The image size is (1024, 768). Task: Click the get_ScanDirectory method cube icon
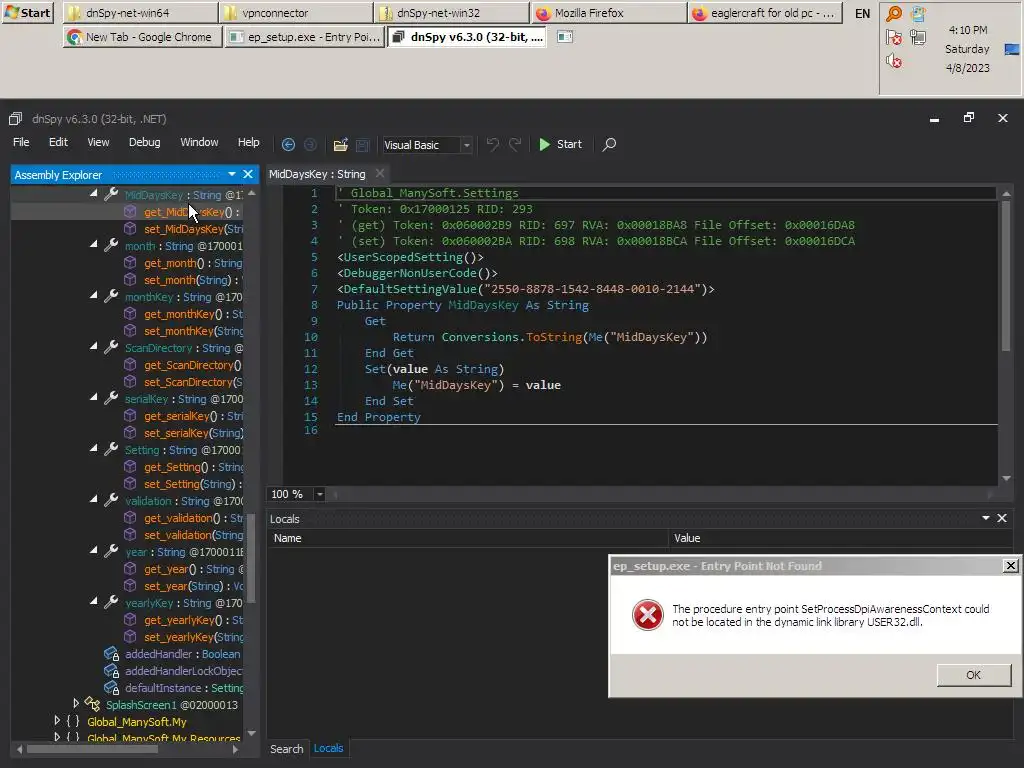click(x=130, y=364)
